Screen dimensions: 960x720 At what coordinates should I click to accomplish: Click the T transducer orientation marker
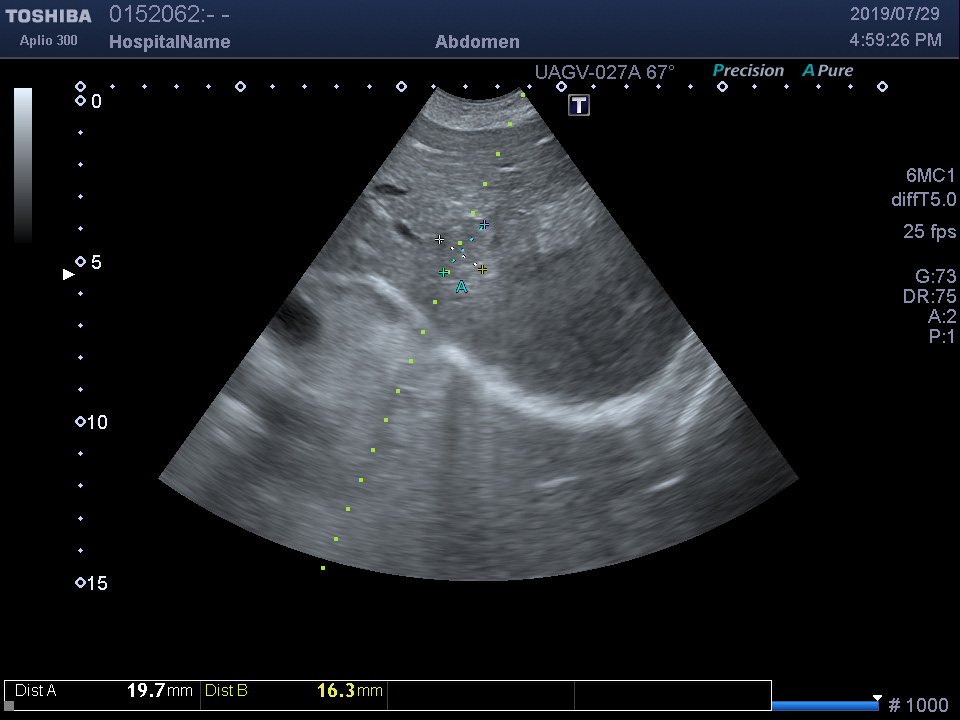click(579, 105)
